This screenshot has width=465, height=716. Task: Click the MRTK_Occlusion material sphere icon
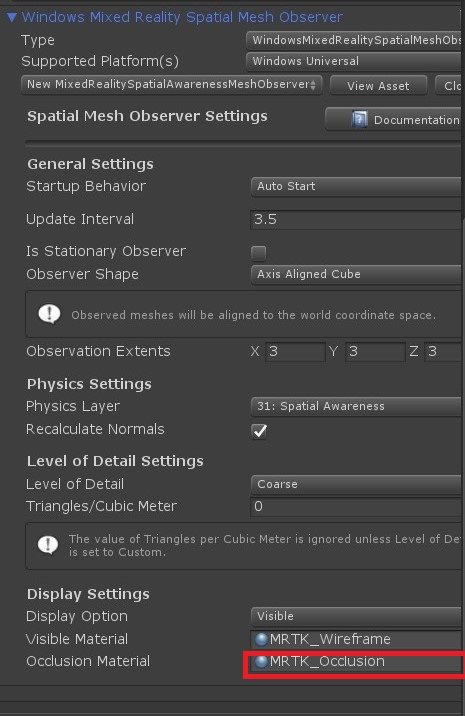[x=261, y=661]
